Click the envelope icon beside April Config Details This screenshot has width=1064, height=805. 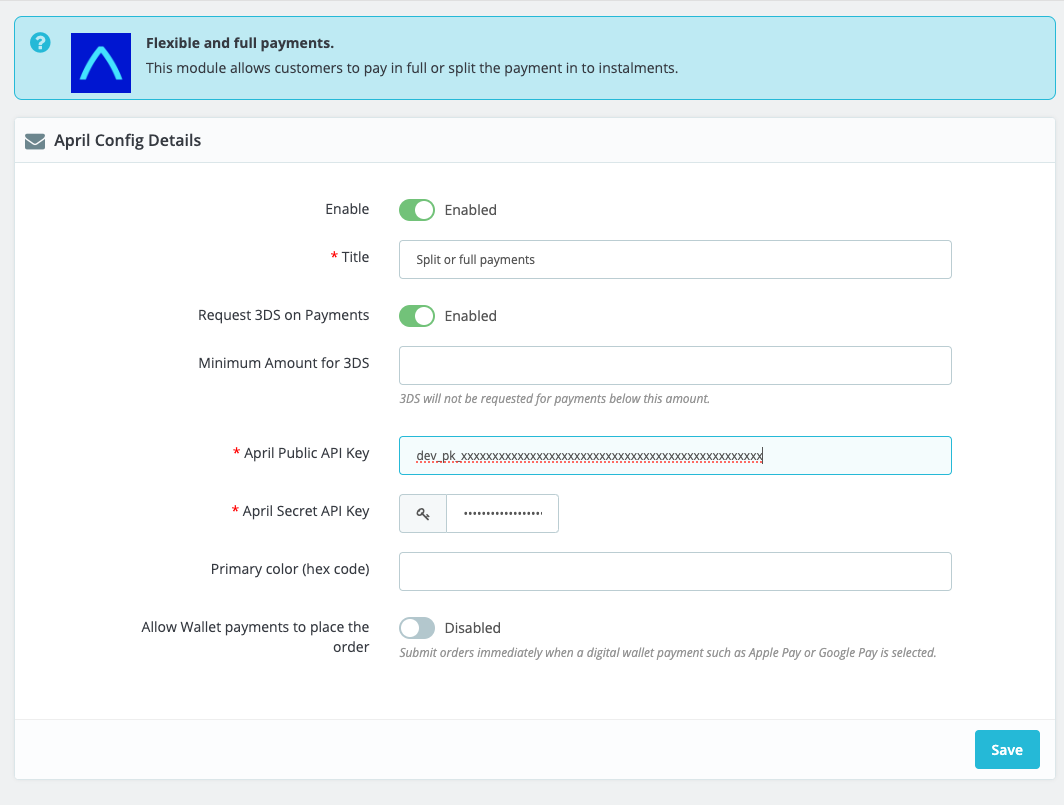(x=35, y=140)
